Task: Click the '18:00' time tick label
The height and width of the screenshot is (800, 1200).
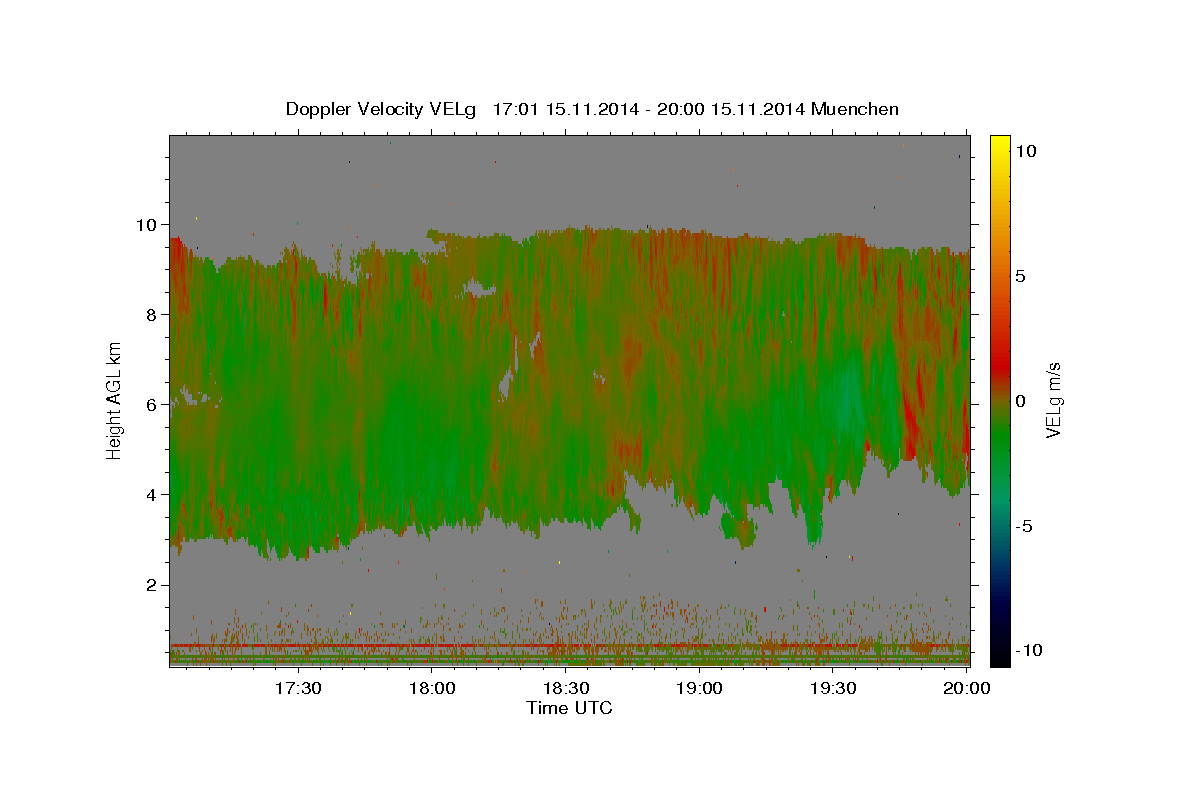Action: tap(432, 688)
